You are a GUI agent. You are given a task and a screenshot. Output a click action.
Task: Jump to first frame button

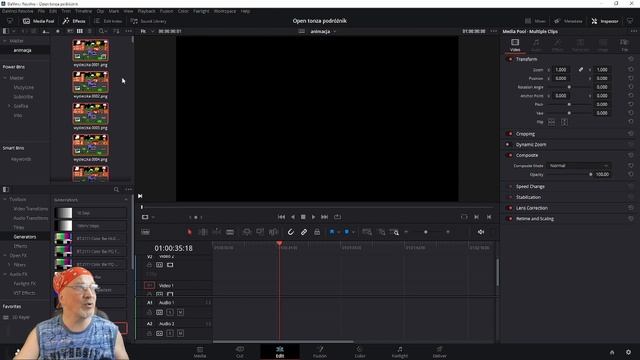[x=281, y=217]
